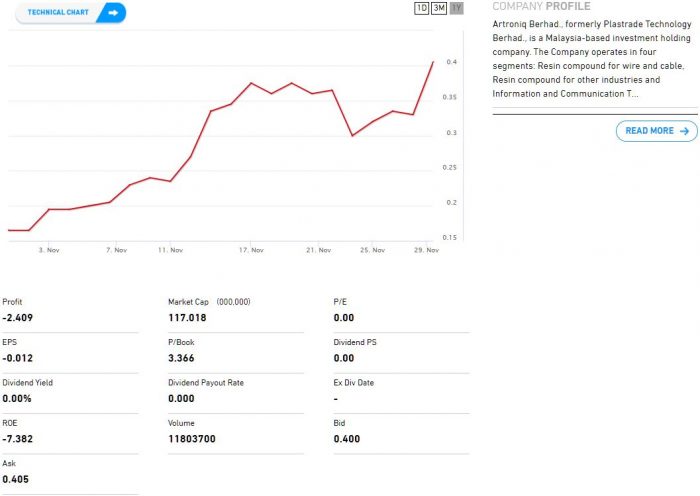Click the Company Profile heading
The image size is (700, 496).
click(541, 6)
